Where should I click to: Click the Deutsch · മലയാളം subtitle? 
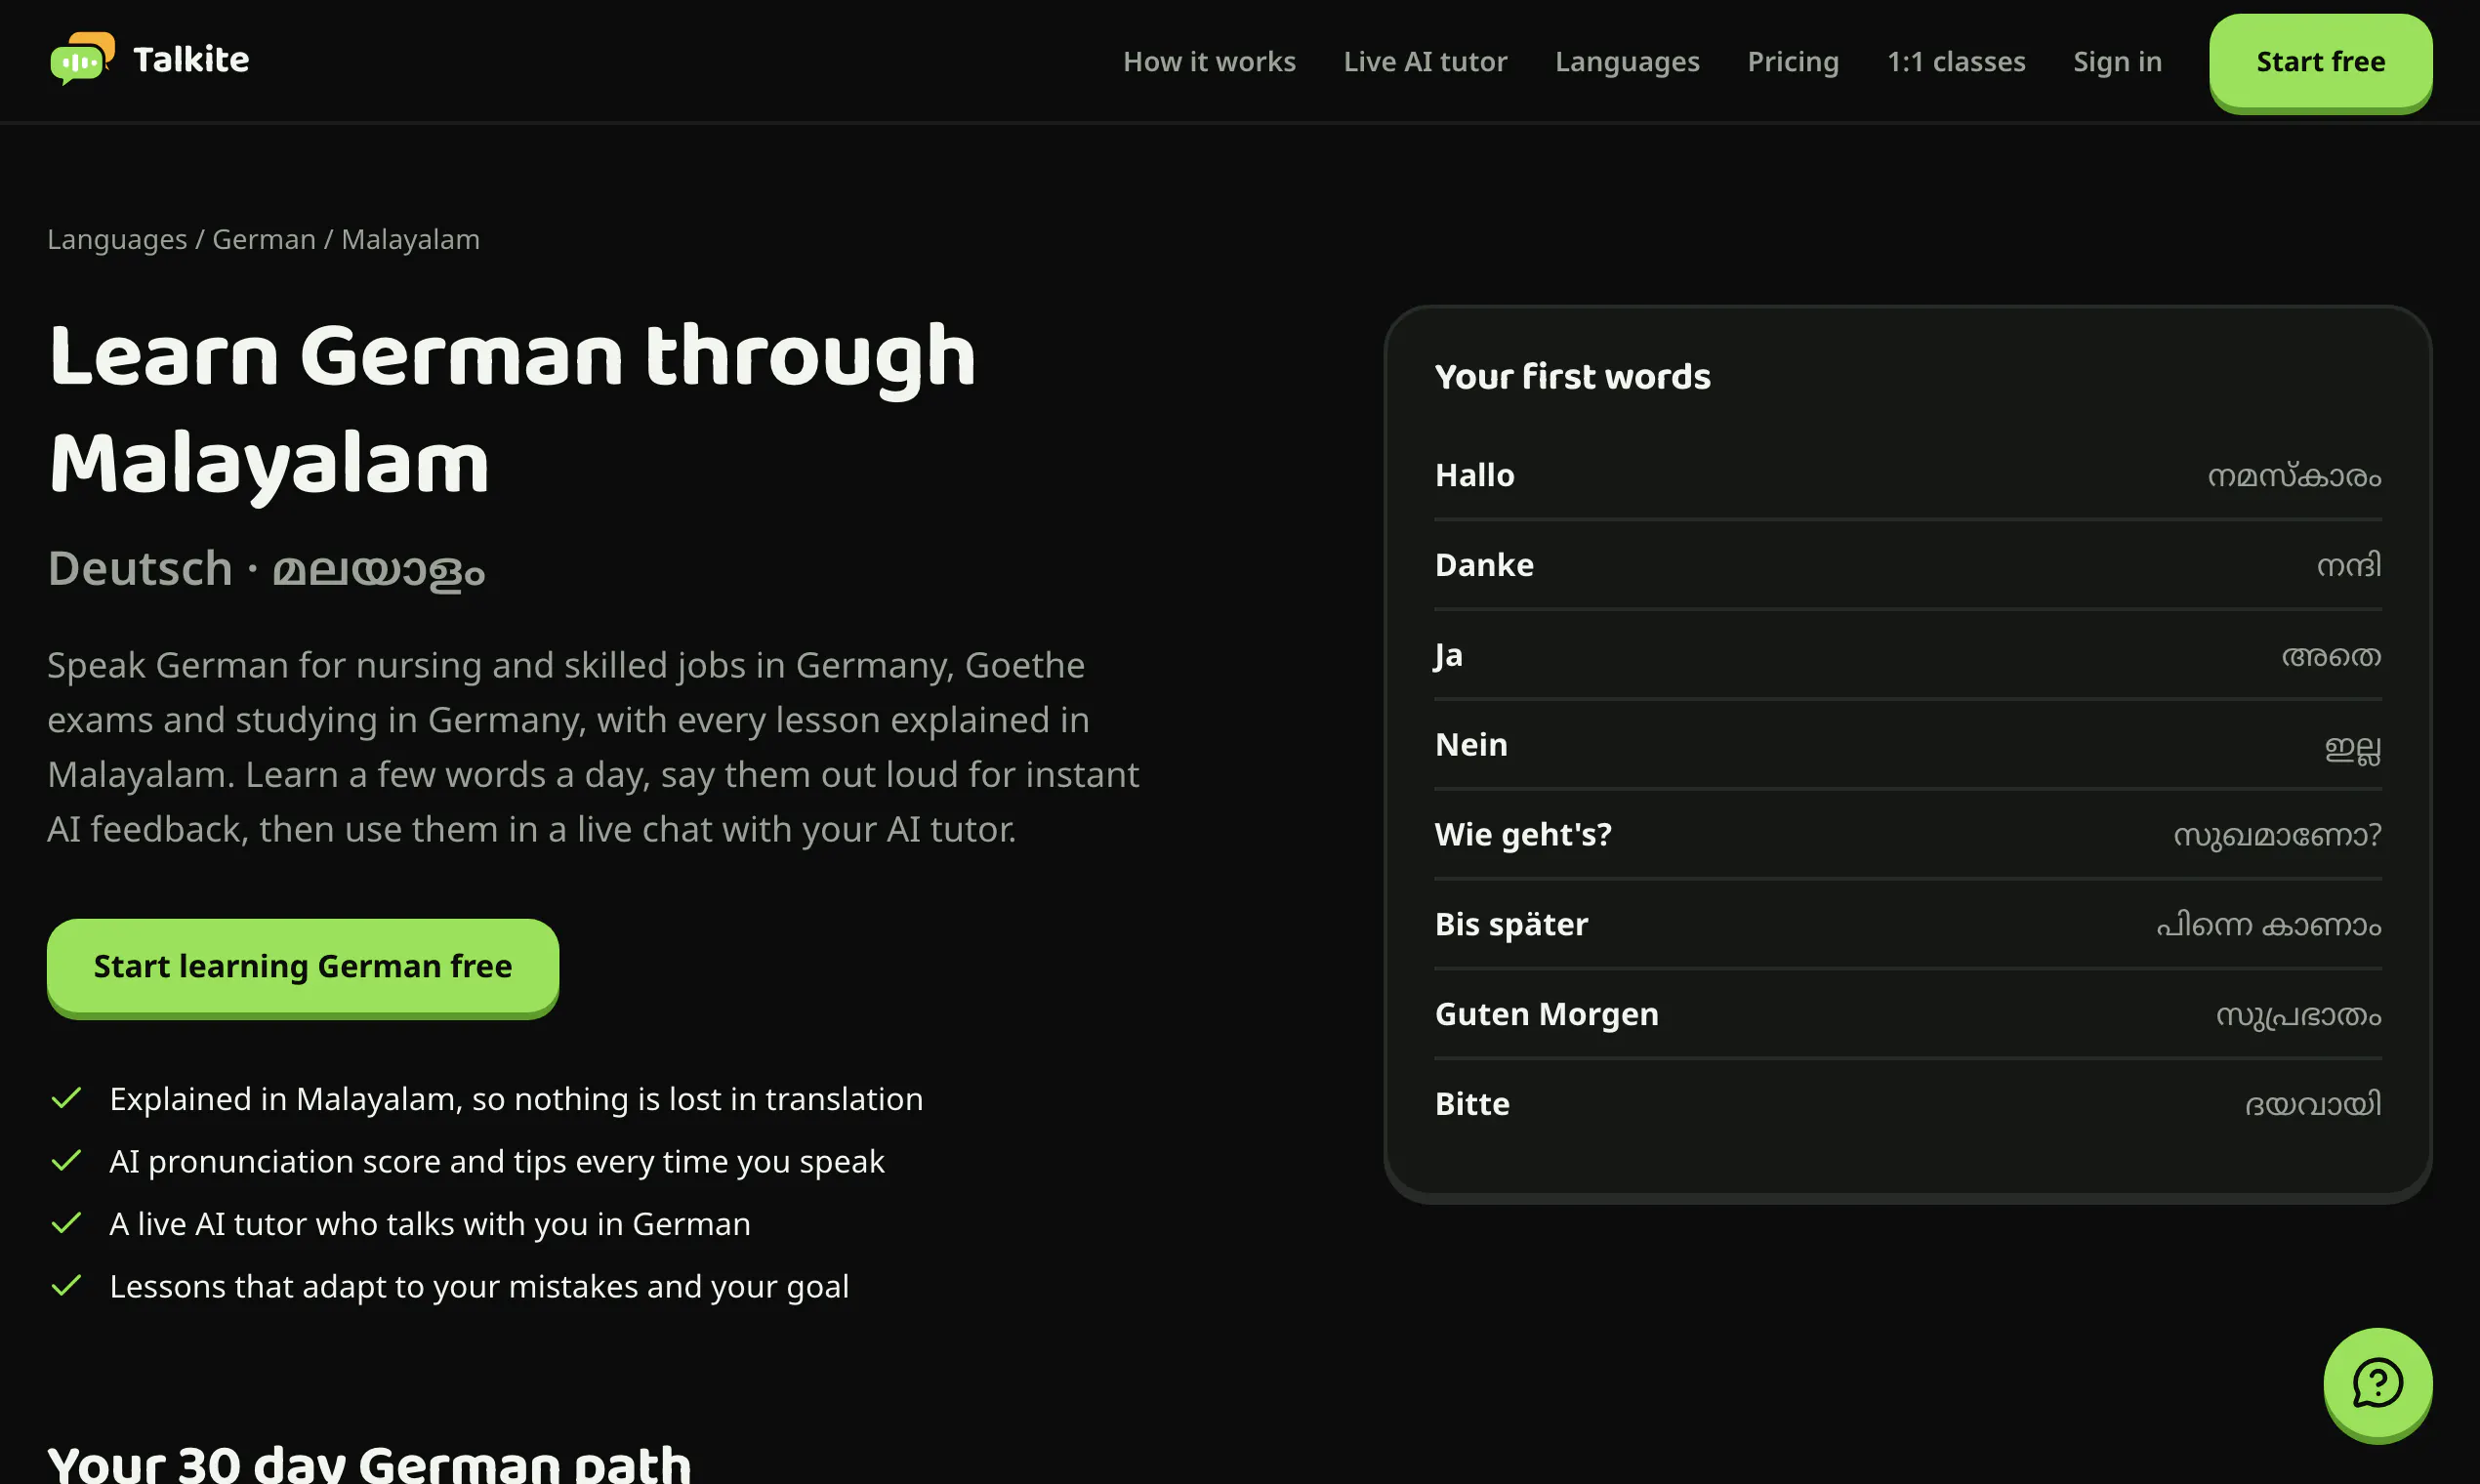tap(266, 570)
